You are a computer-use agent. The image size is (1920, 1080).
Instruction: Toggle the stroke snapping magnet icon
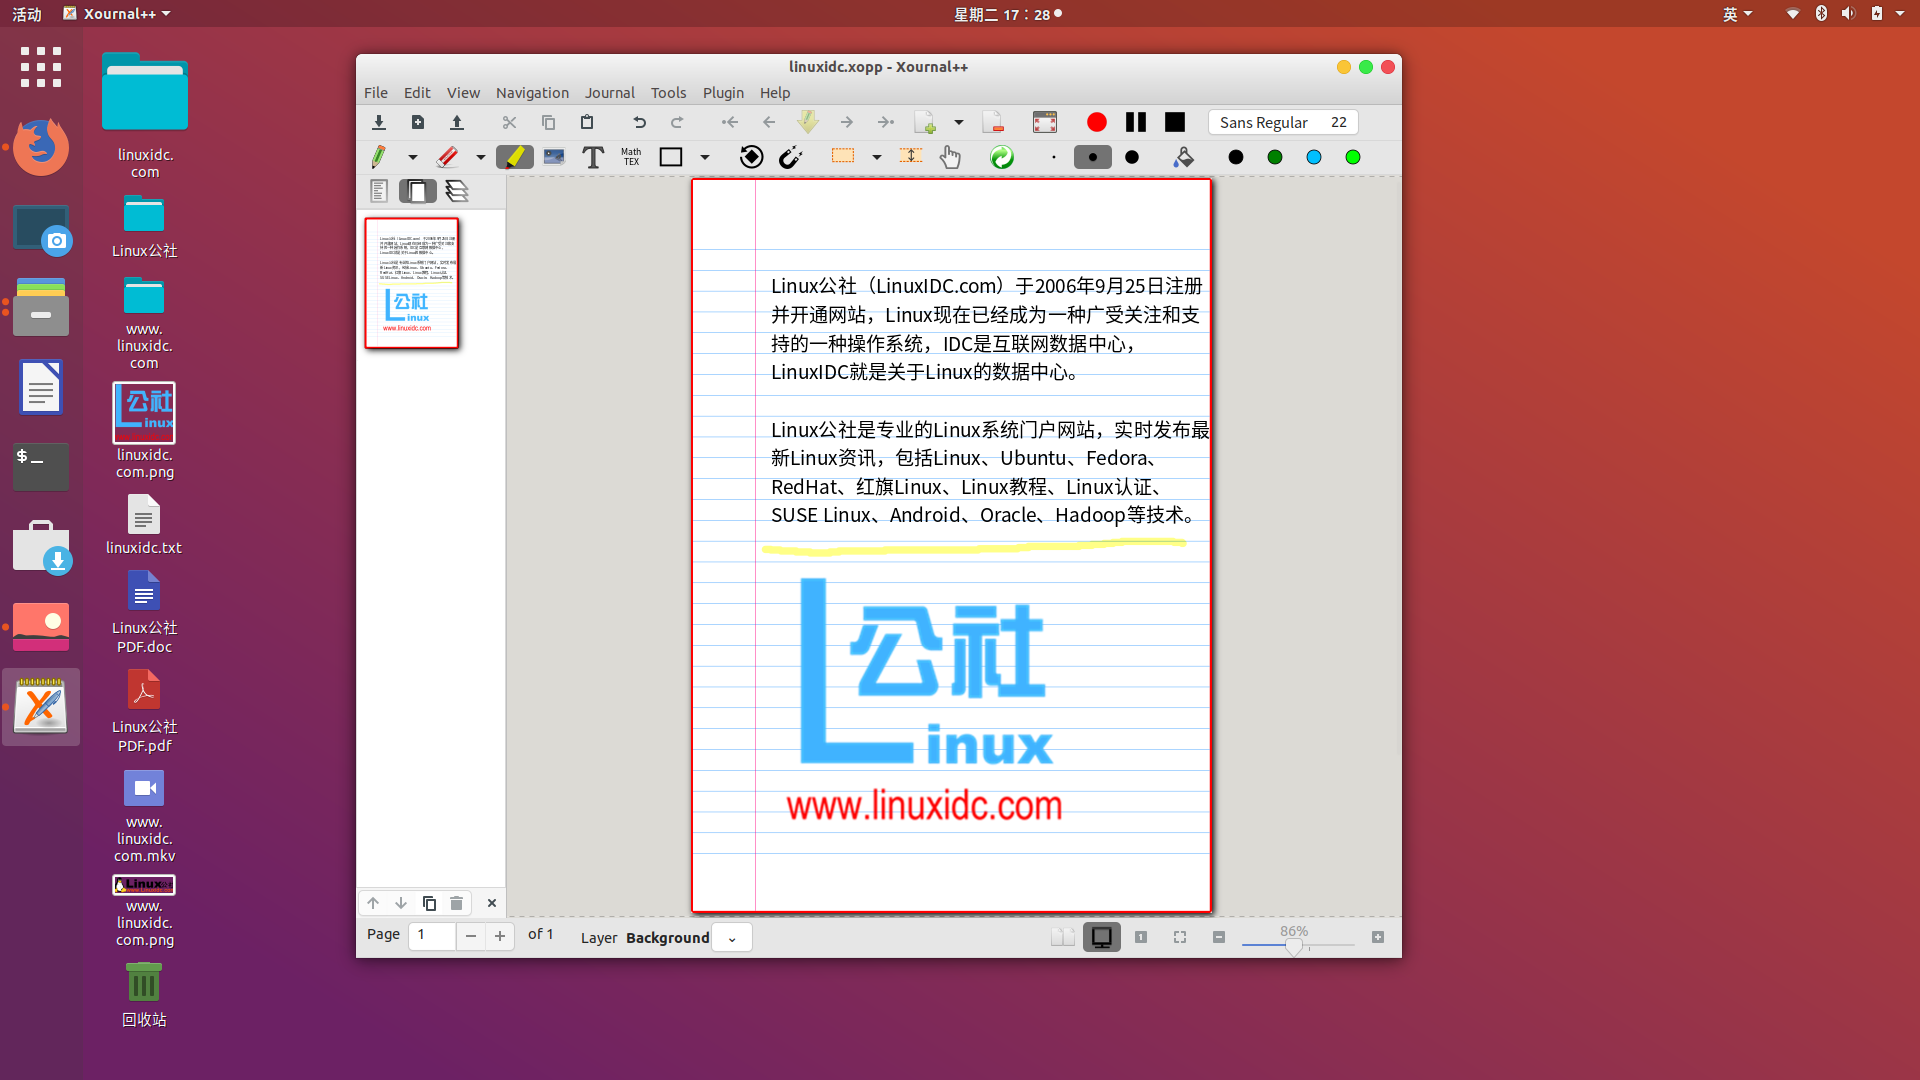click(790, 157)
